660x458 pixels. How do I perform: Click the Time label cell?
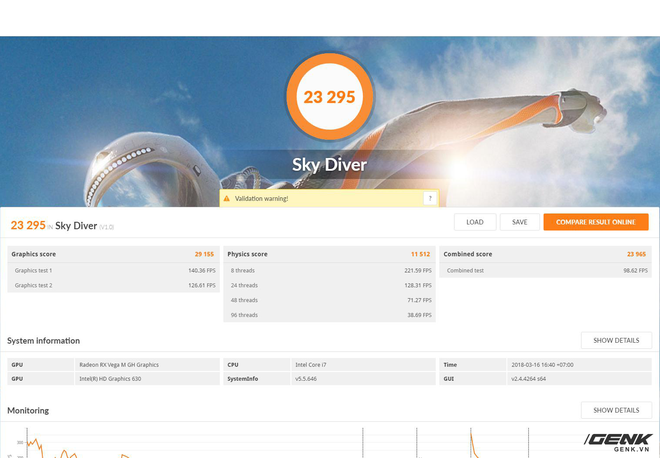[473, 365]
